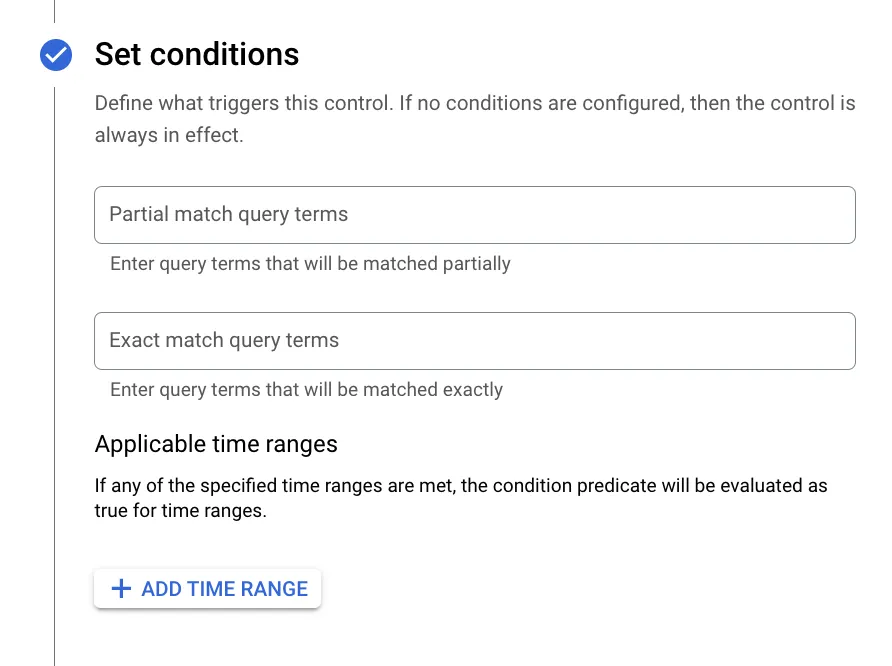
Task: Click the 'Exact match query terms' placeholder label
Action: pos(224,341)
